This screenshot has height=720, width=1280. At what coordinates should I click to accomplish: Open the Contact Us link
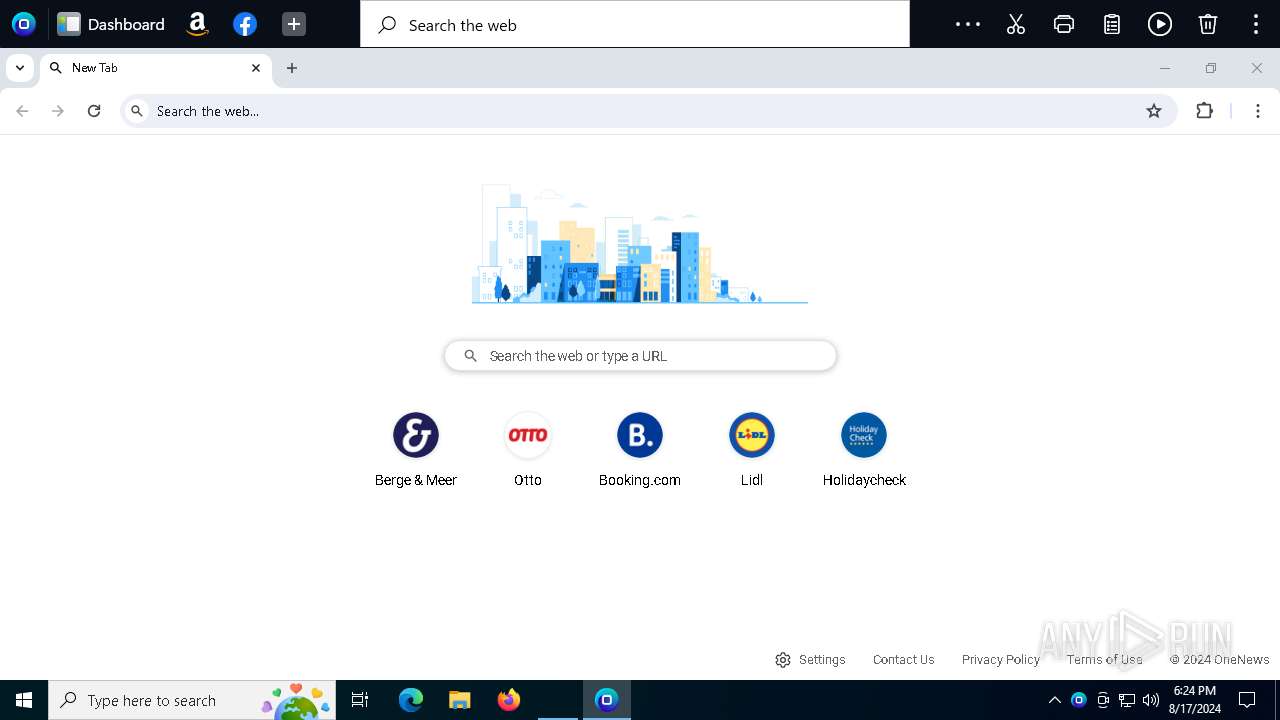(x=904, y=660)
